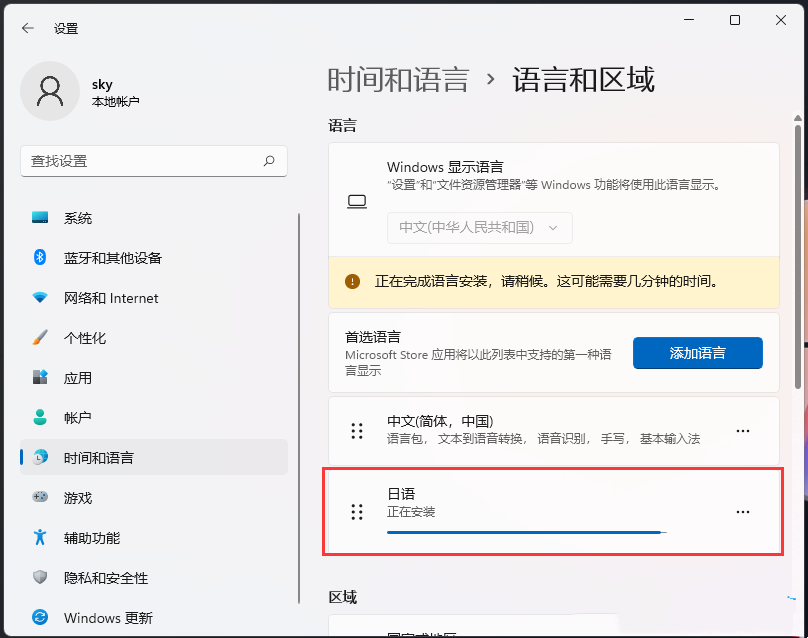Viewport: 808px width, 638px height.
Task: Select the 个性化 paintbrush icon
Action: pos(38,337)
